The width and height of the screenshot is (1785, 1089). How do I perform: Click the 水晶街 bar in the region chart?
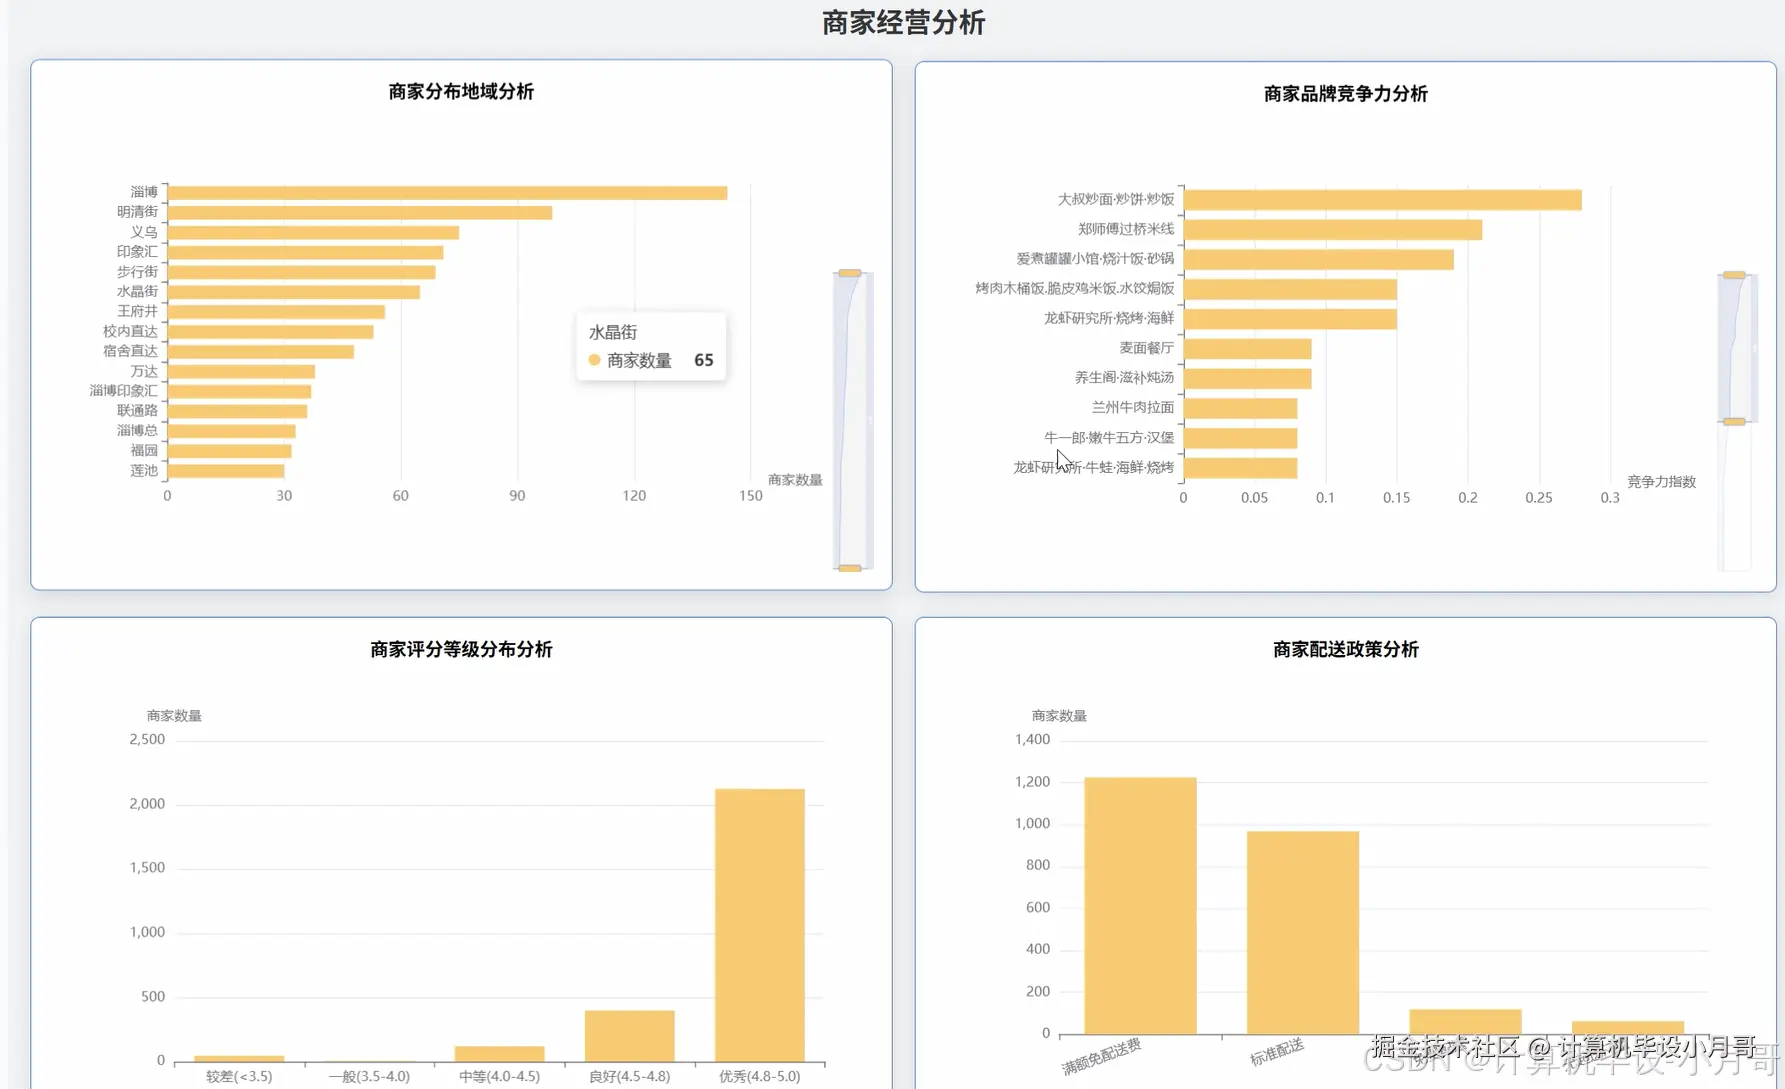click(294, 292)
